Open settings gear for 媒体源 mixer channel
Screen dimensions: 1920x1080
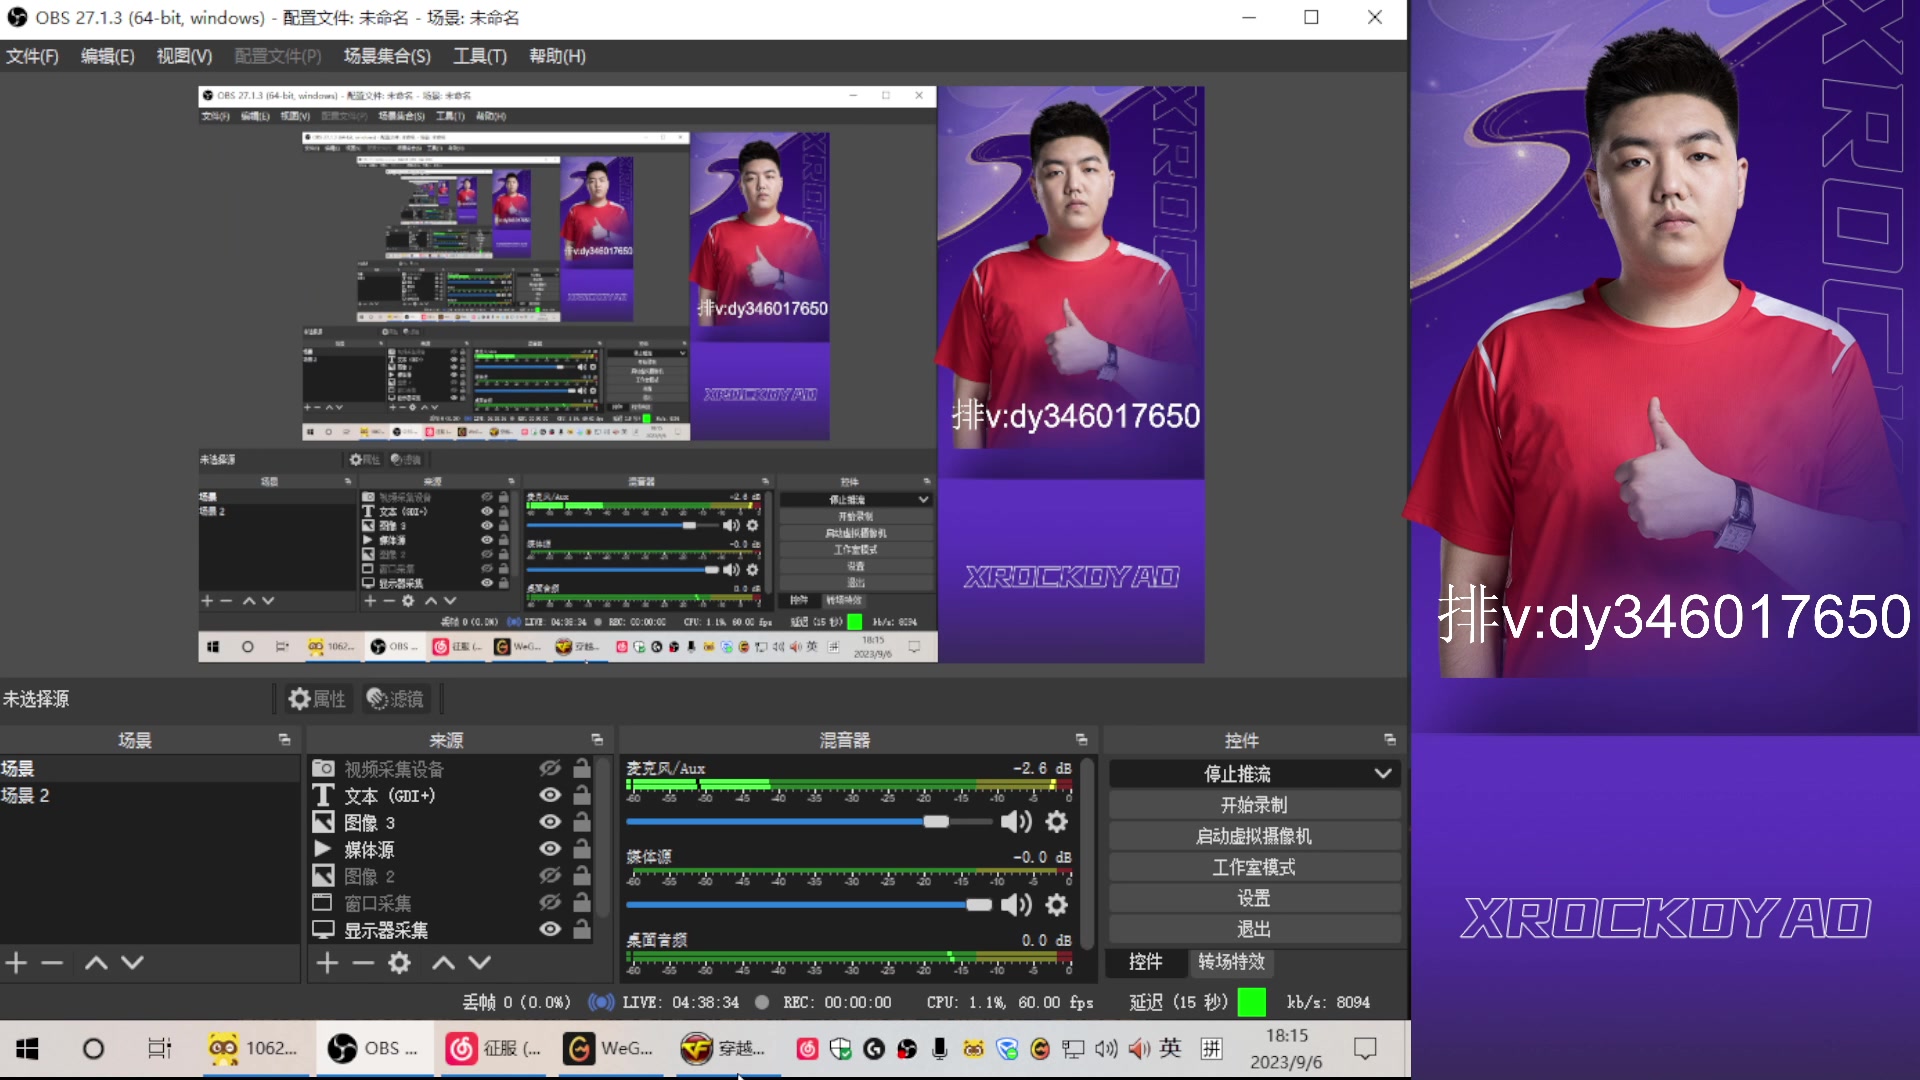(1057, 905)
